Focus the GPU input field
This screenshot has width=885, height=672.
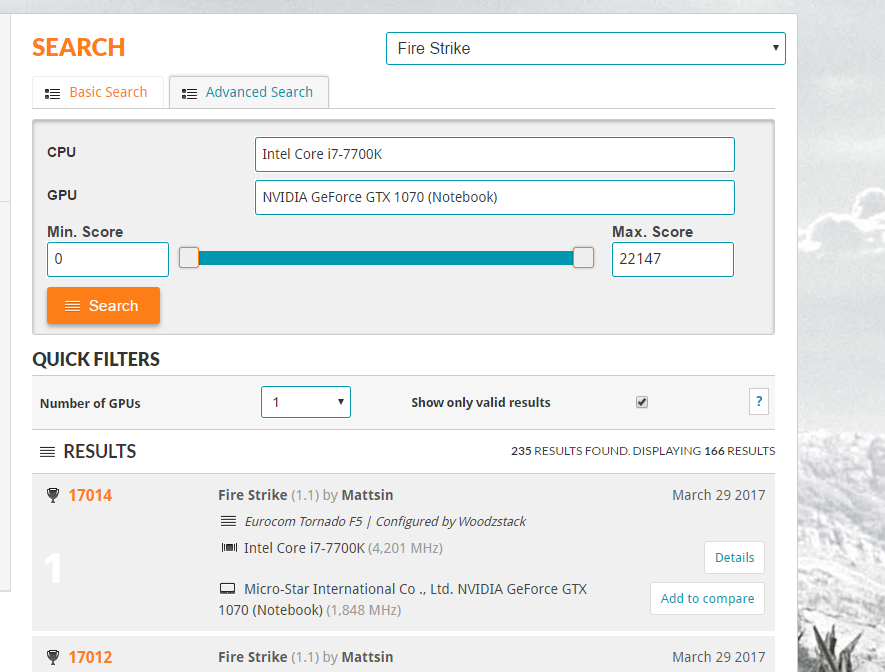click(494, 197)
